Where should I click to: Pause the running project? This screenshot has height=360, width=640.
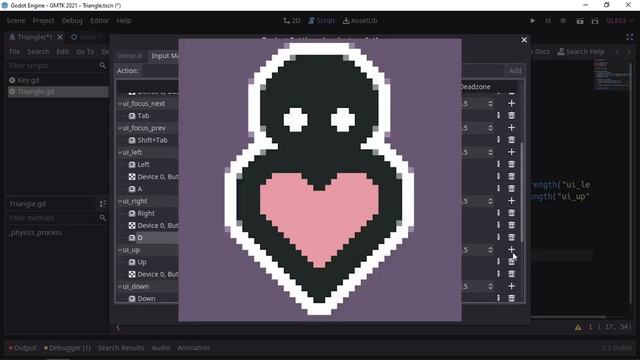pos(548,20)
